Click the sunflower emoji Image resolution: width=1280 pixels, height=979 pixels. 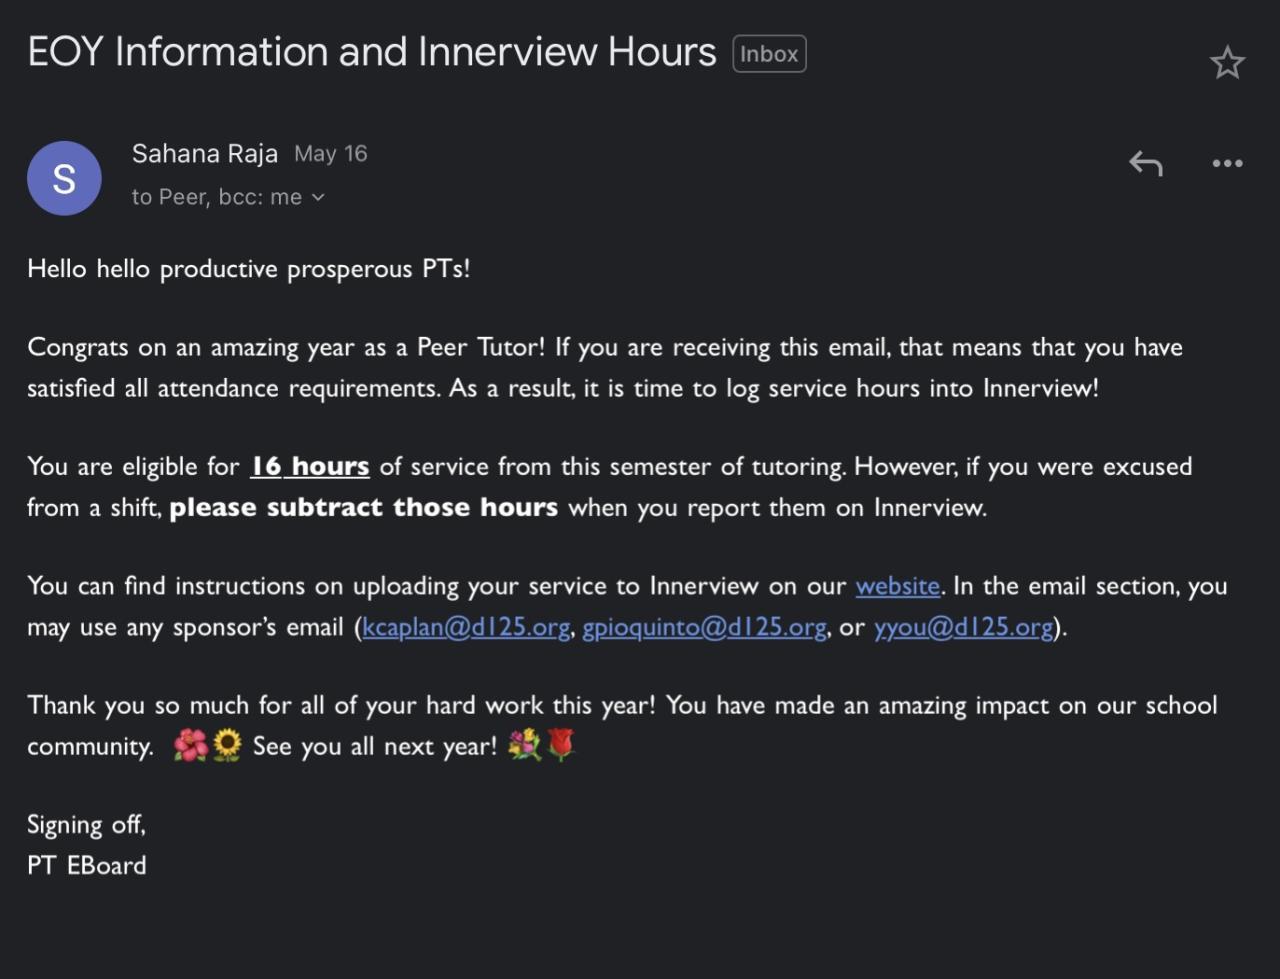coord(227,745)
